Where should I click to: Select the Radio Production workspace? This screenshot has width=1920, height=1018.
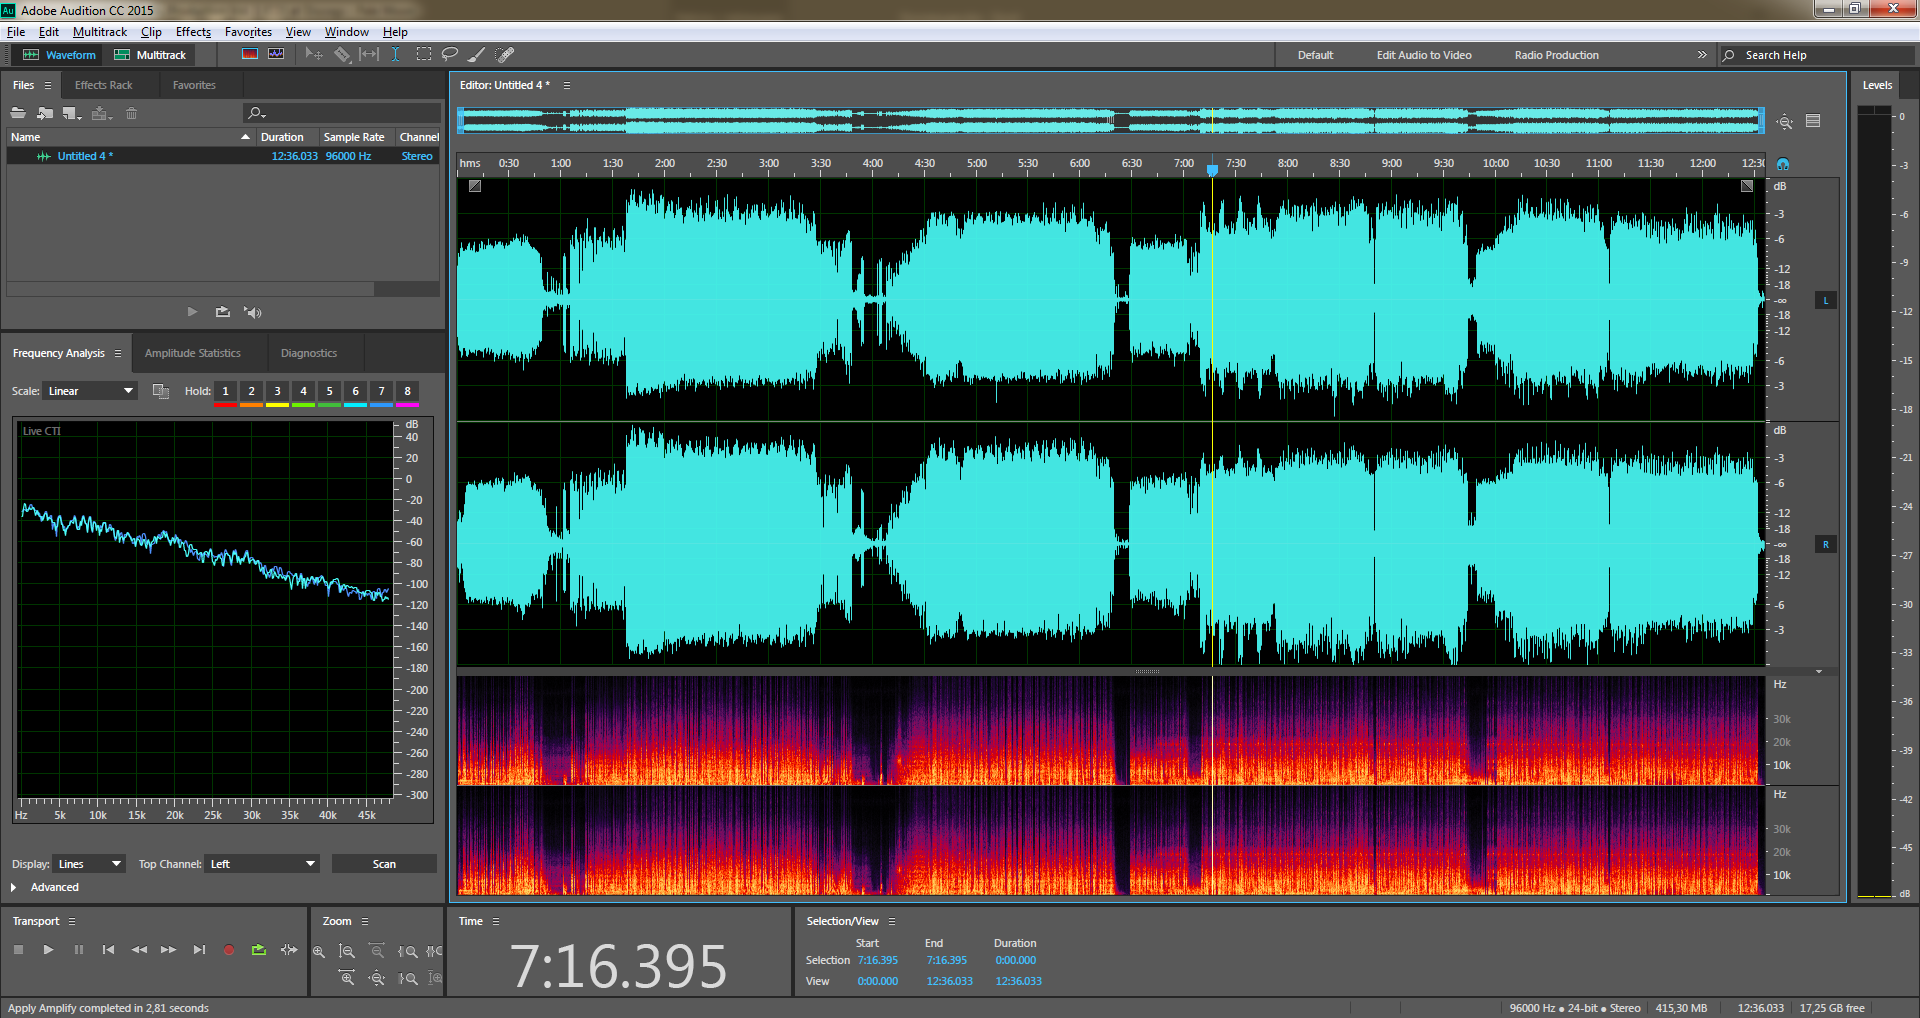coord(1556,55)
